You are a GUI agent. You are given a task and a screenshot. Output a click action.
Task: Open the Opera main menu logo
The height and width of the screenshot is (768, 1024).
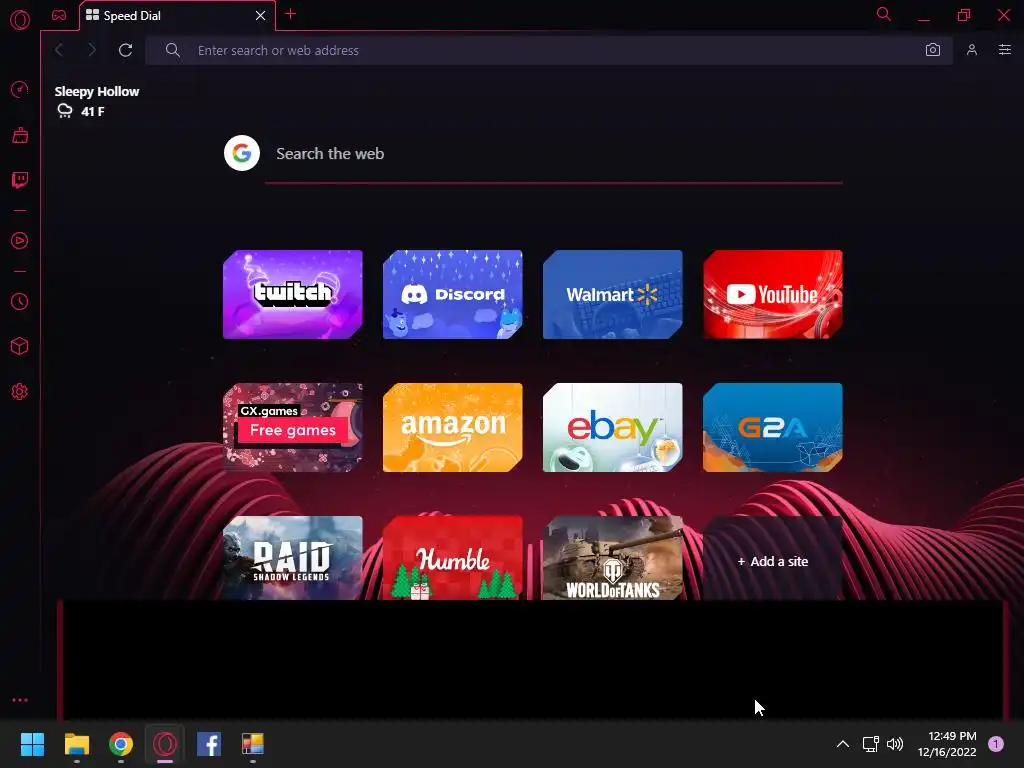[20, 20]
